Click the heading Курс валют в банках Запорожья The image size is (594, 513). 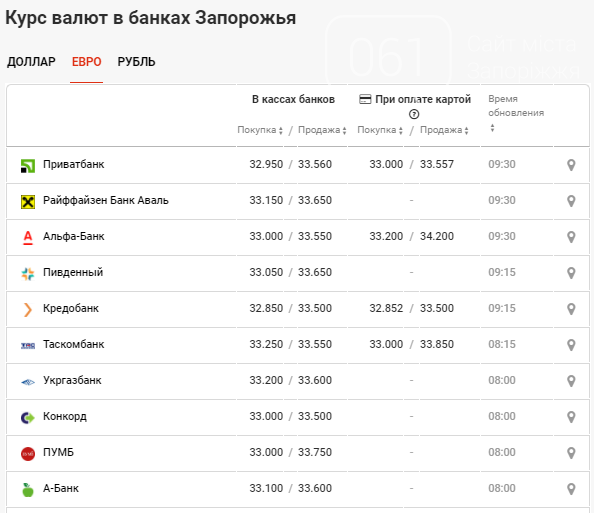pyautogui.click(x=150, y=18)
